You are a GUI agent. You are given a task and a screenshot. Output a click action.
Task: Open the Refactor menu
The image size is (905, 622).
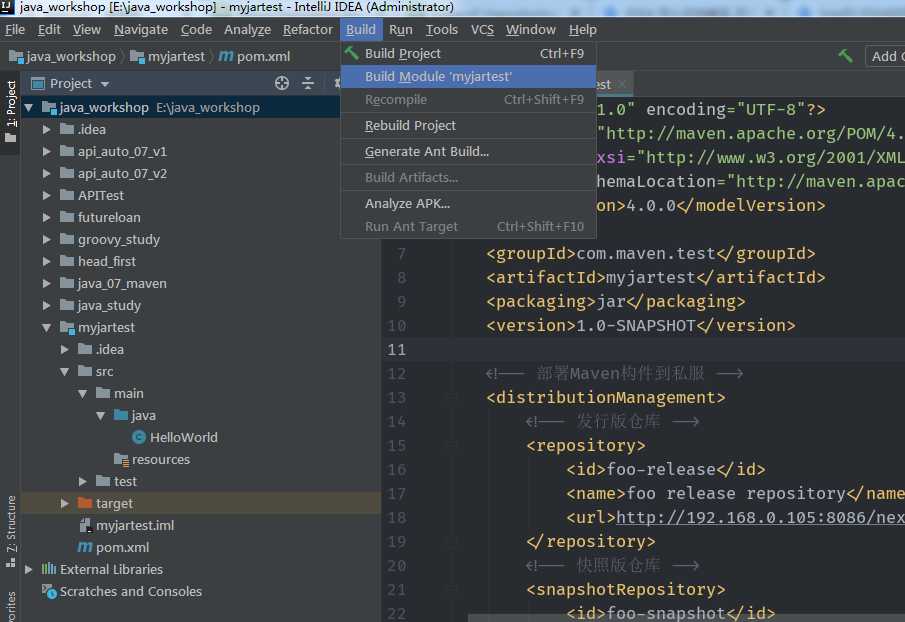(308, 29)
